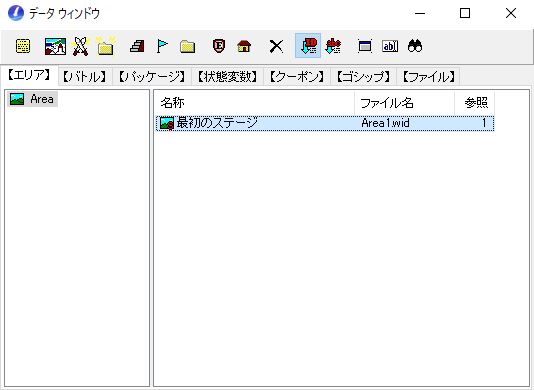The width and height of the screenshot is (534, 390).
Task: Go to the 【ファイル】 tab
Action: [x=428, y=77]
